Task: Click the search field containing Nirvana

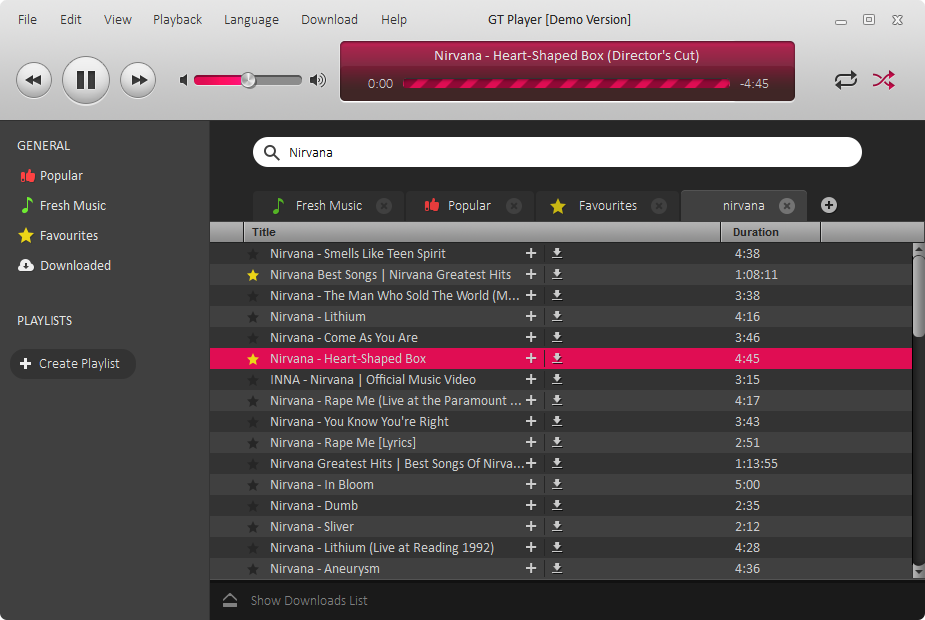Action: 557,153
